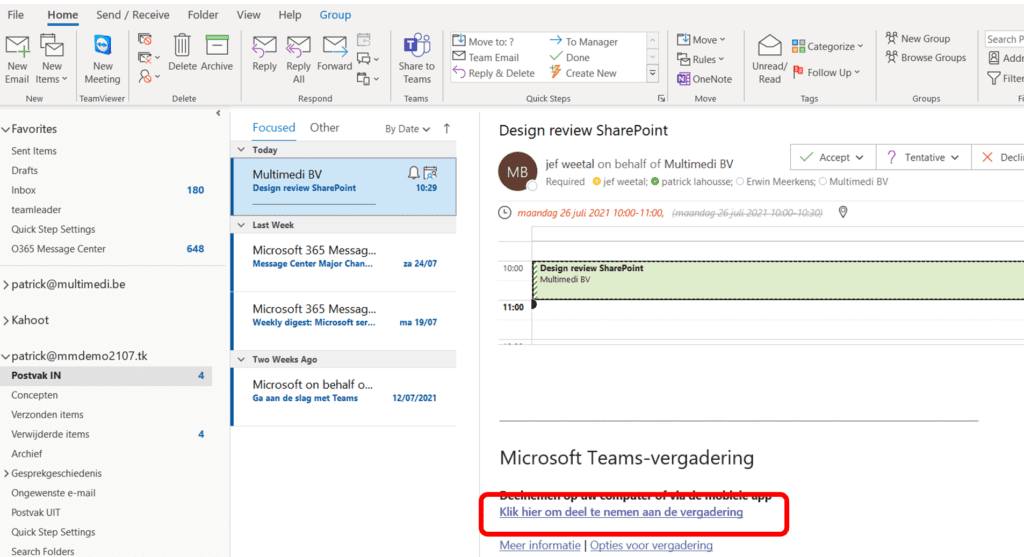
Task: Expand the Gesprekgeschiedenis folder
Action: point(6,473)
